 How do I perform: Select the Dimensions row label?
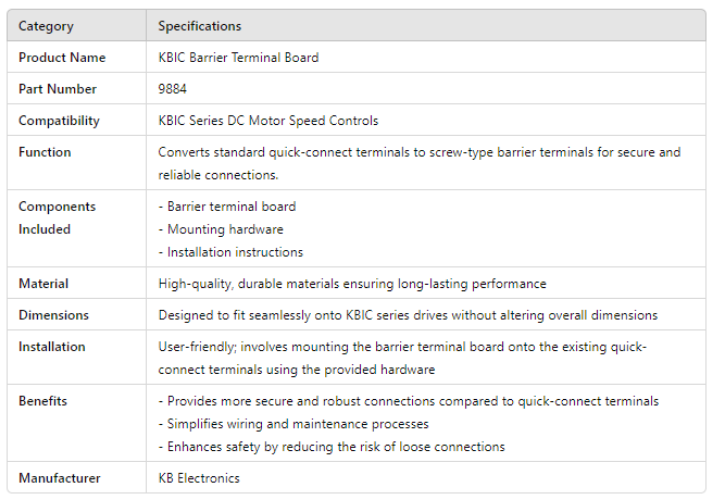tap(54, 315)
